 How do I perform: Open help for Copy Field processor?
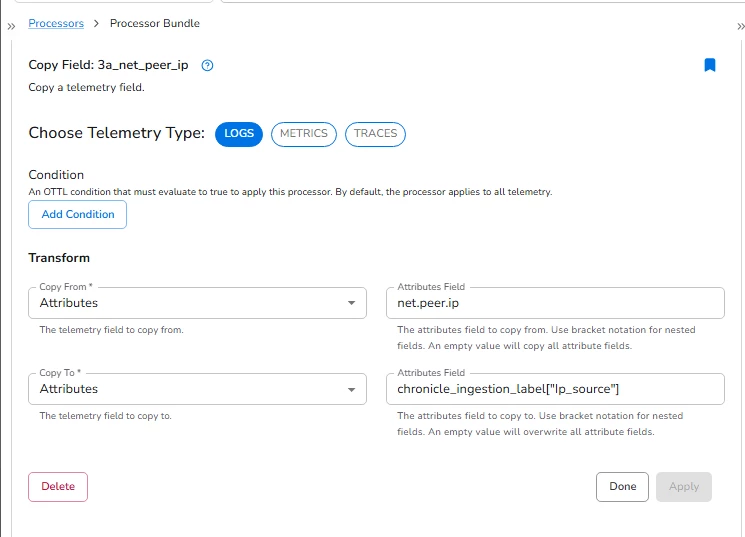coord(207,66)
